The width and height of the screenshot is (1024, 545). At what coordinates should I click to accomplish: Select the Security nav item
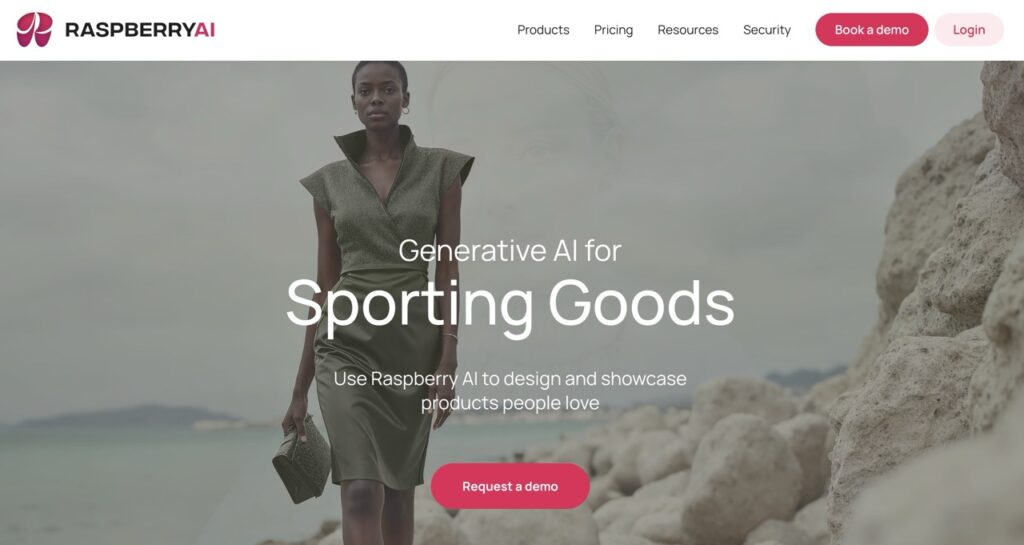(x=767, y=30)
